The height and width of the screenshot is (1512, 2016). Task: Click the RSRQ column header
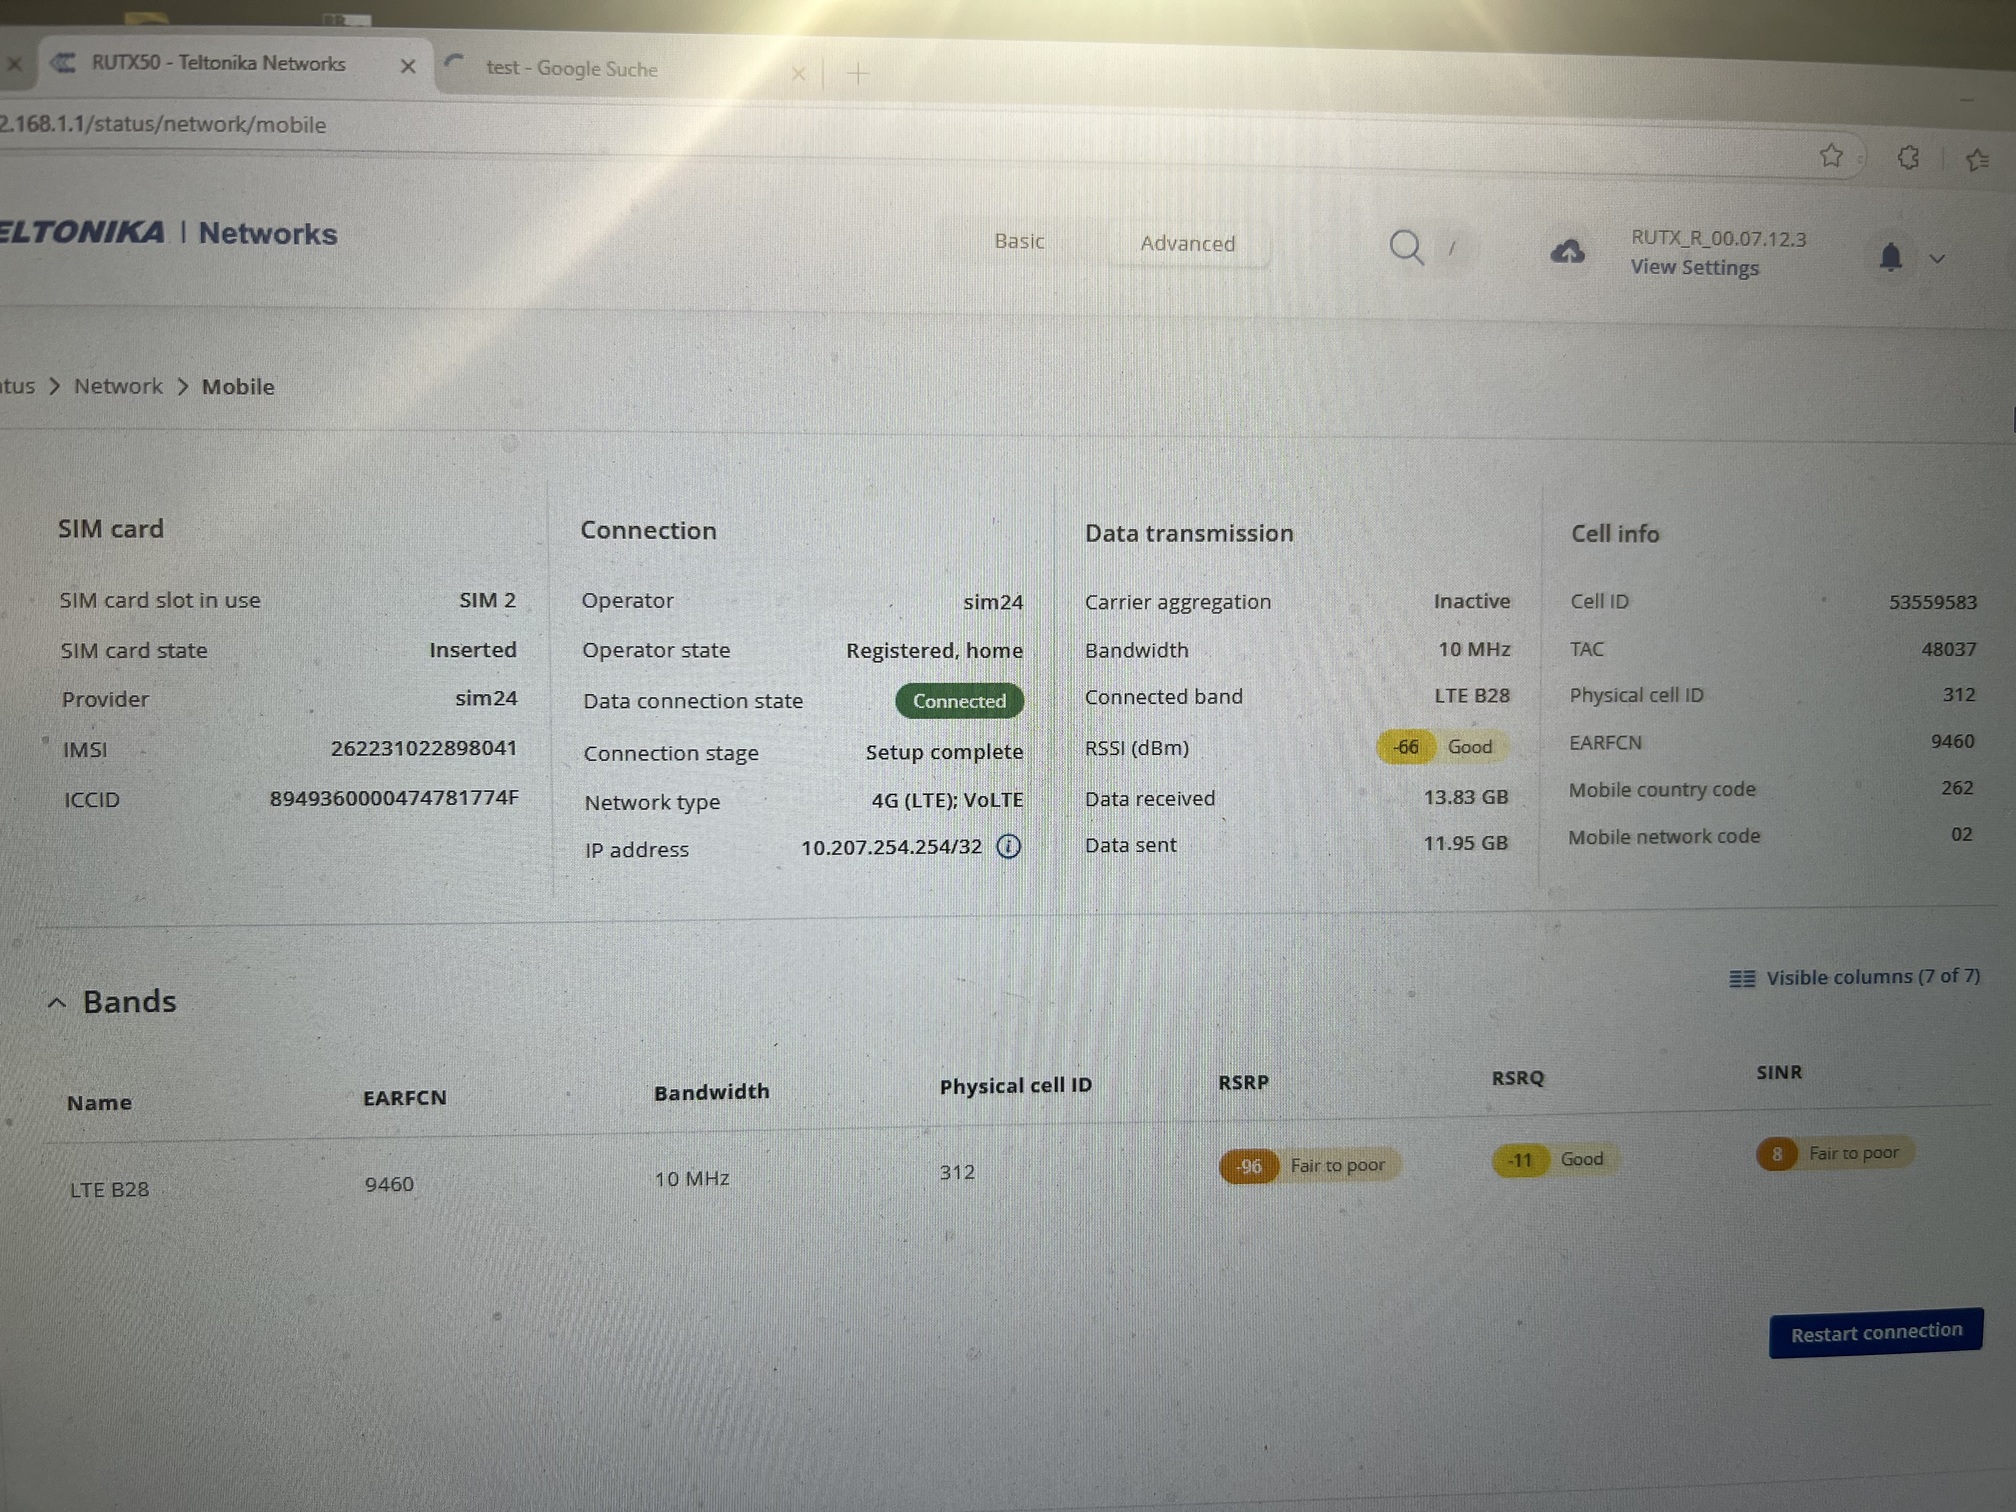[x=1517, y=1078]
